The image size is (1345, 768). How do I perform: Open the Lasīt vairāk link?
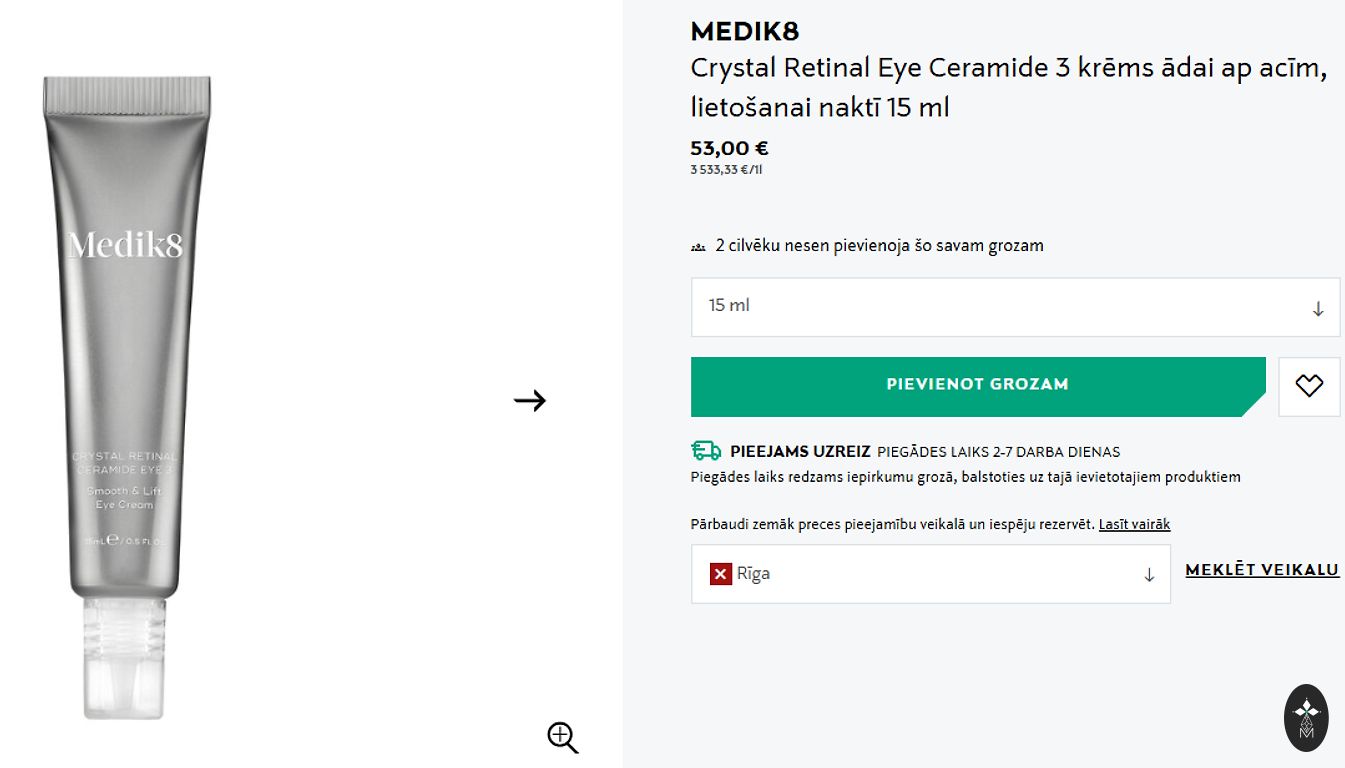coord(1134,524)
